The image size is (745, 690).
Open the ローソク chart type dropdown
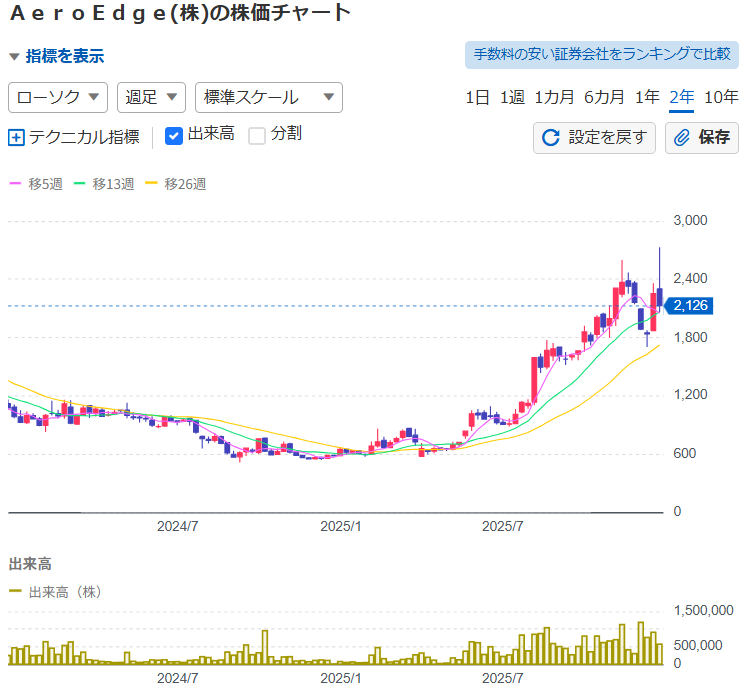point(58,97)
